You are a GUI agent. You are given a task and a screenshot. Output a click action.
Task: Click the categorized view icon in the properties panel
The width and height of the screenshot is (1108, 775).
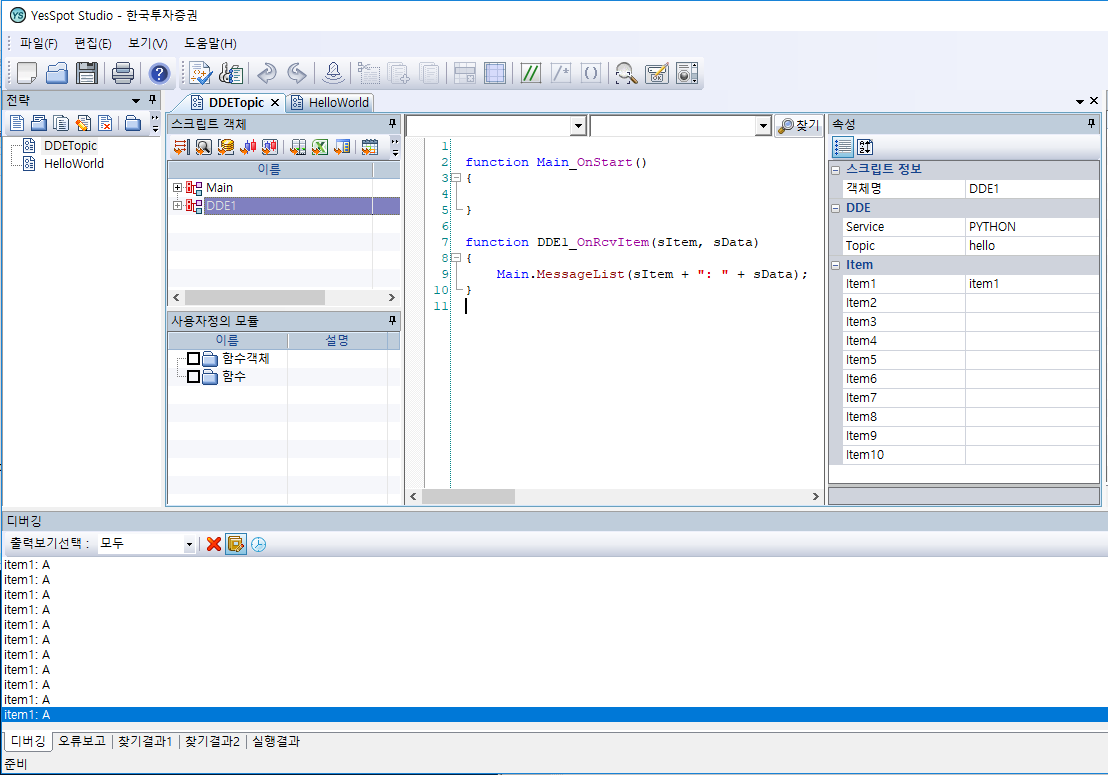click(843, 147)
